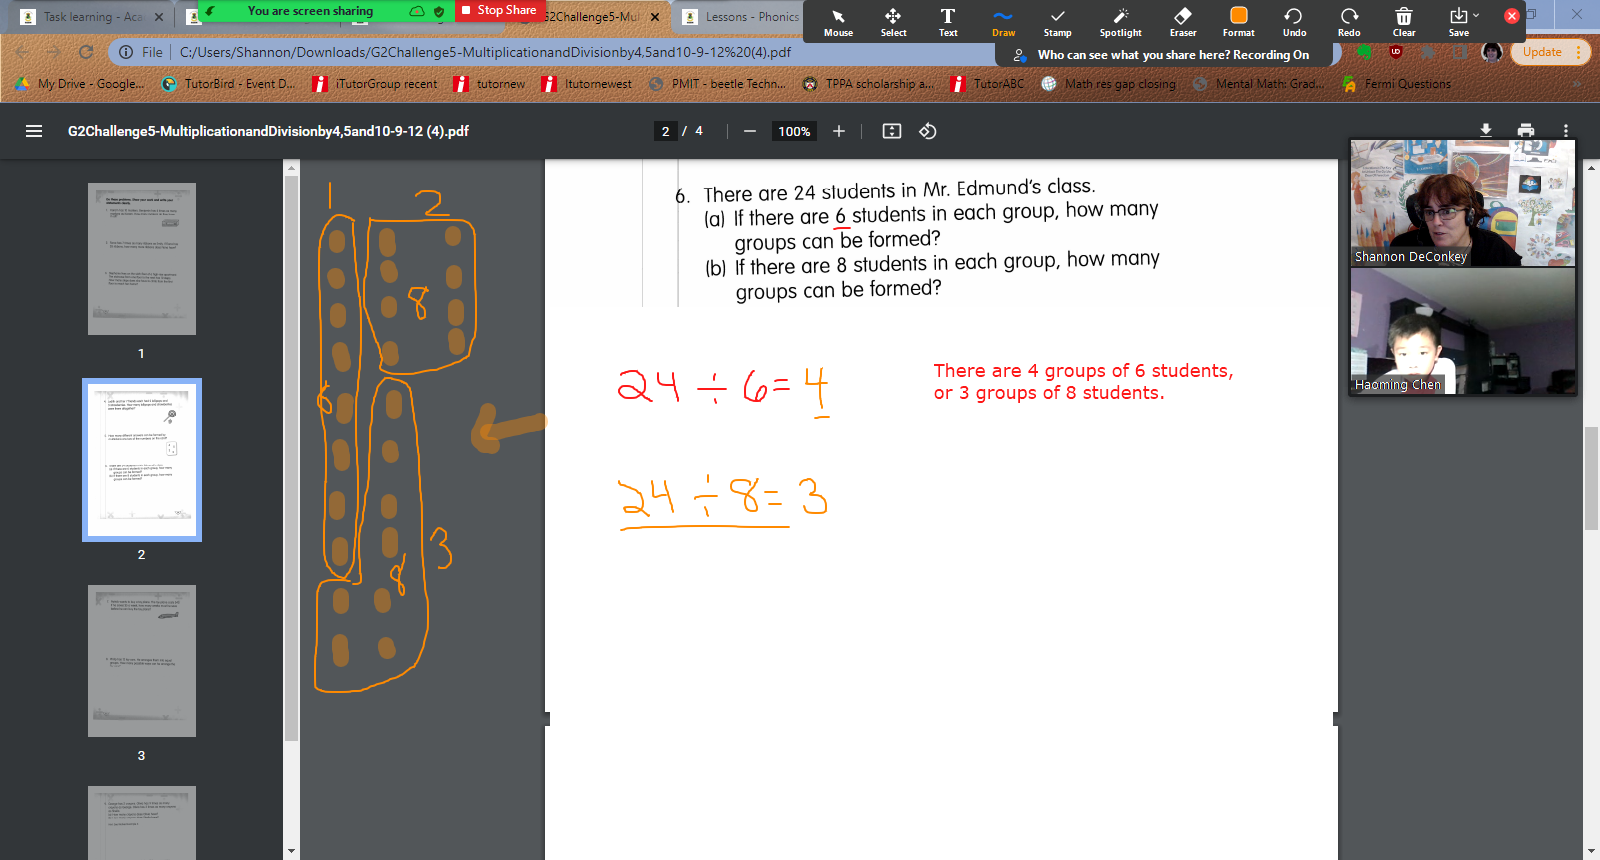Show more bookmarks chevron
Viewport: 1600px width, 860px height.
tap(1577, 84)
